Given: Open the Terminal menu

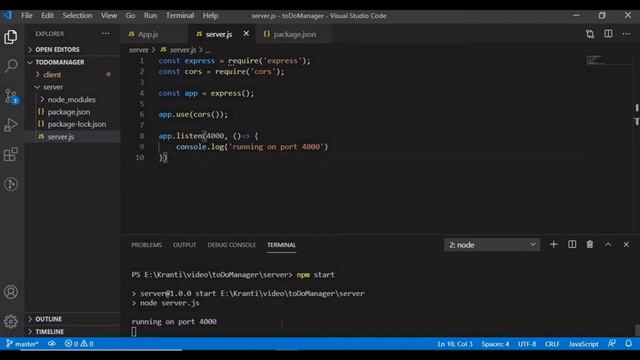Looking at the screenshot, I should tap(180, 16).
